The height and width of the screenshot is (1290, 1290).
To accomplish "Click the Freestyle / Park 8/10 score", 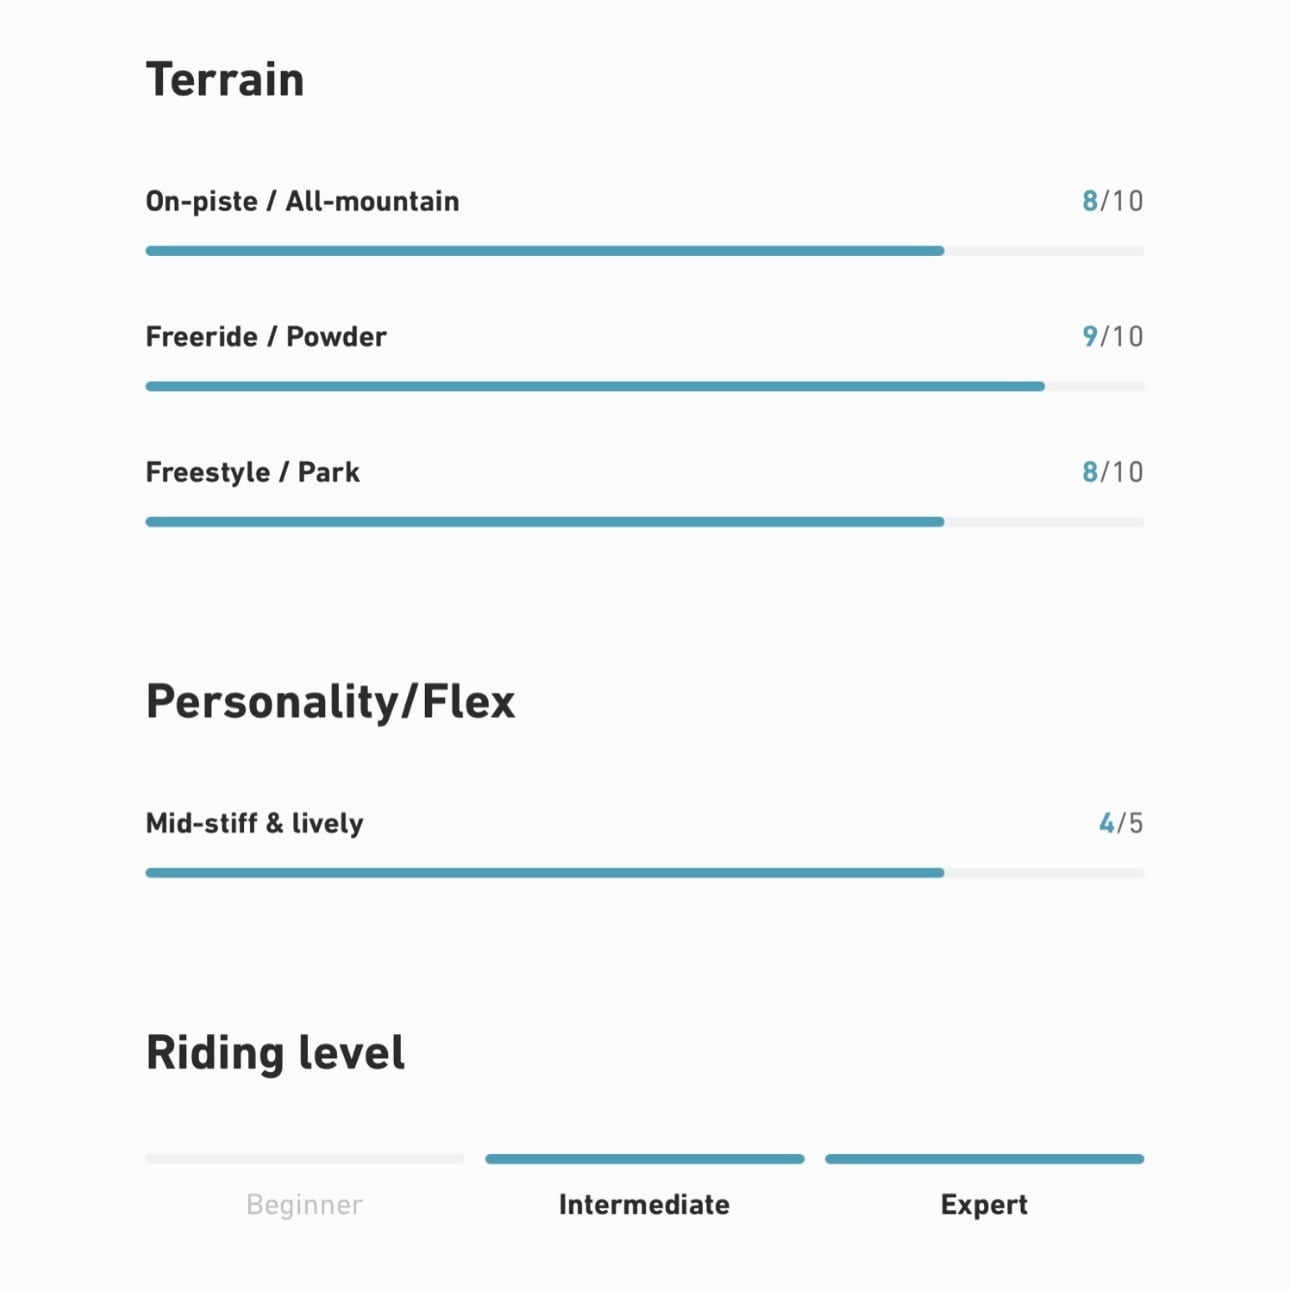I will coord(1112,472).
